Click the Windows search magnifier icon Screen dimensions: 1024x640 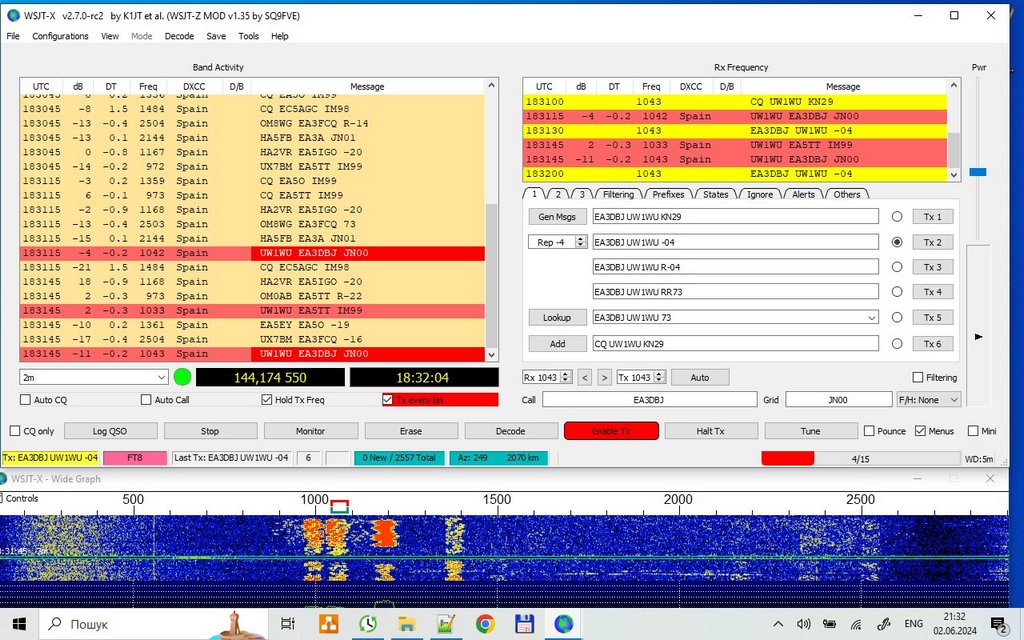pyautogui.click(x=56, y=624)
